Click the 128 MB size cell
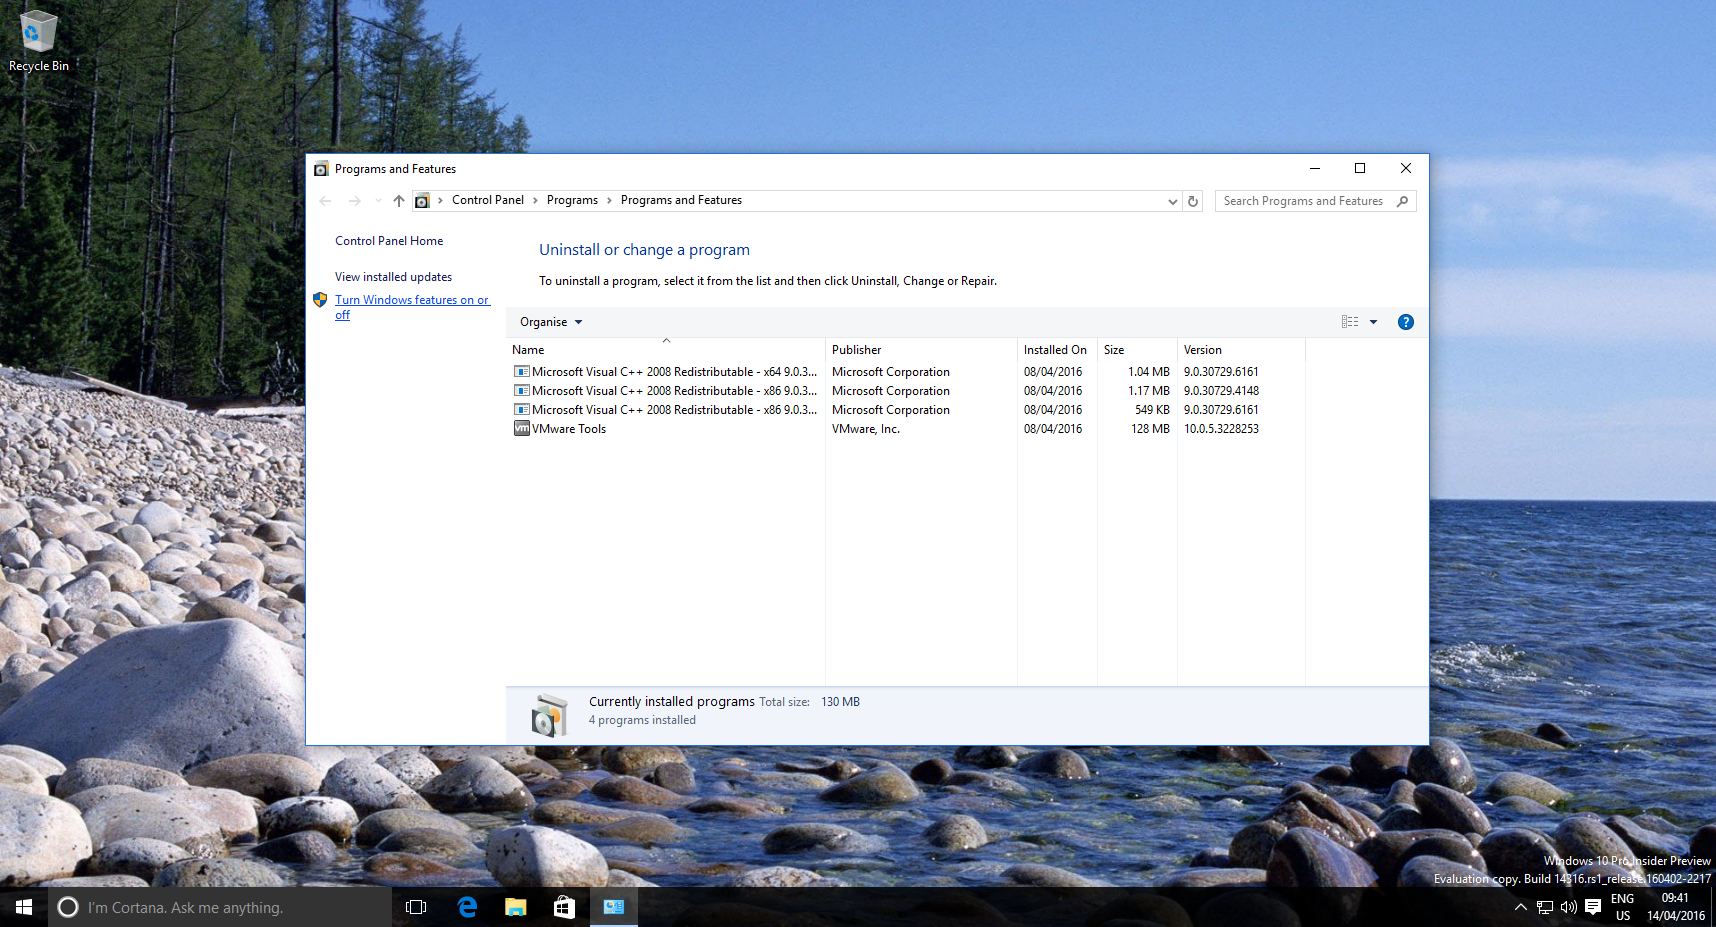 1150,429
